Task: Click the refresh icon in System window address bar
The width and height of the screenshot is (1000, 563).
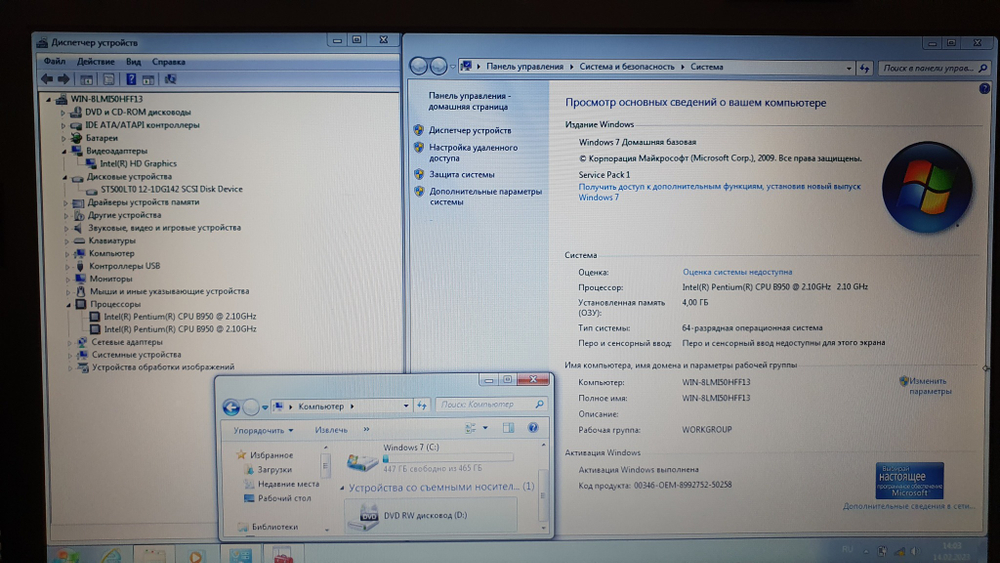Action: (x=863, y=68)
